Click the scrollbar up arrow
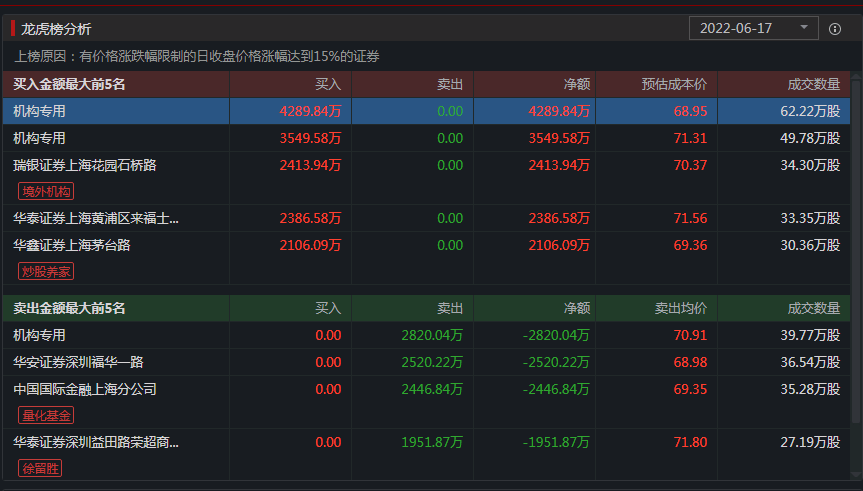Image resolution: width=863 pixels, height=491 pixels. point(856,77)
